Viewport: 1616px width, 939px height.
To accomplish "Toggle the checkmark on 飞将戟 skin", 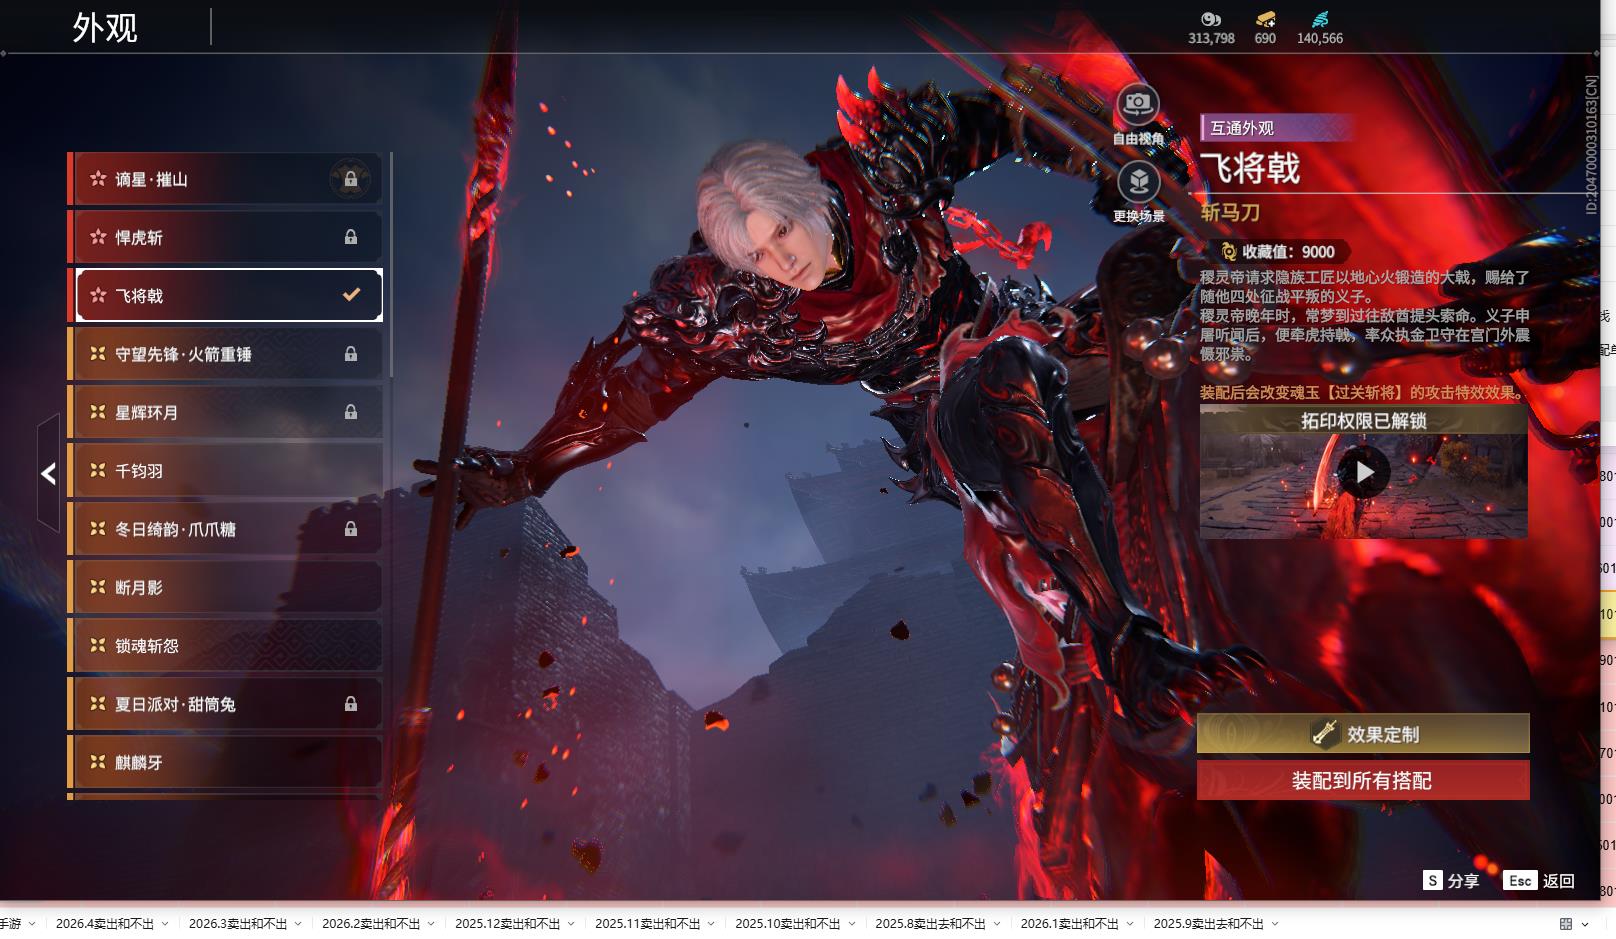I will 351,295.
